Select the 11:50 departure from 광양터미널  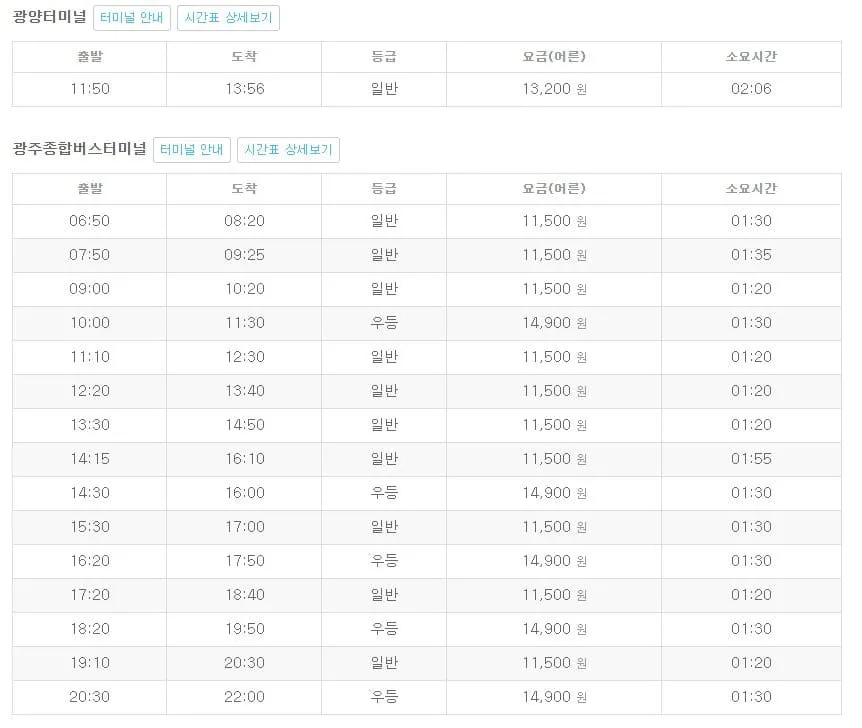point(89,89)
